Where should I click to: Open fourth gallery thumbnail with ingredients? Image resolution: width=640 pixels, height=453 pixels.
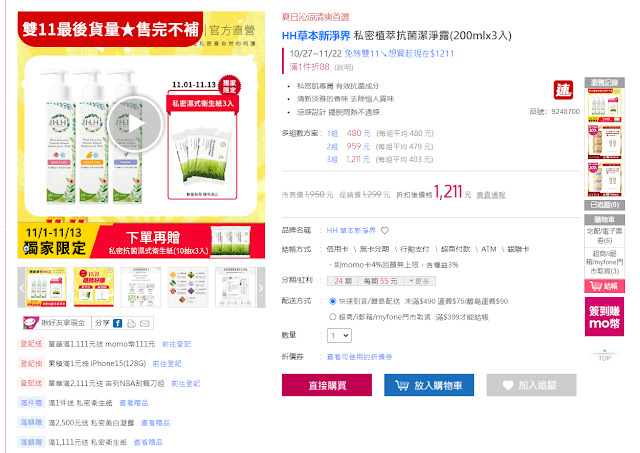tap(188, 287)
